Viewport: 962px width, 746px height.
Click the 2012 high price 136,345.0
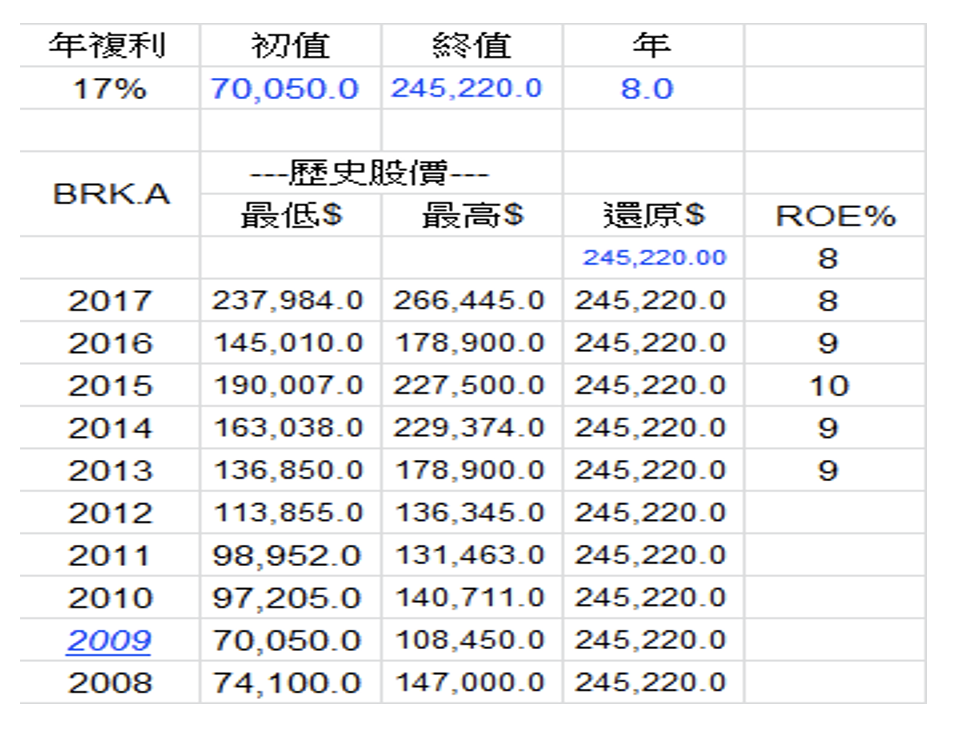469,512
